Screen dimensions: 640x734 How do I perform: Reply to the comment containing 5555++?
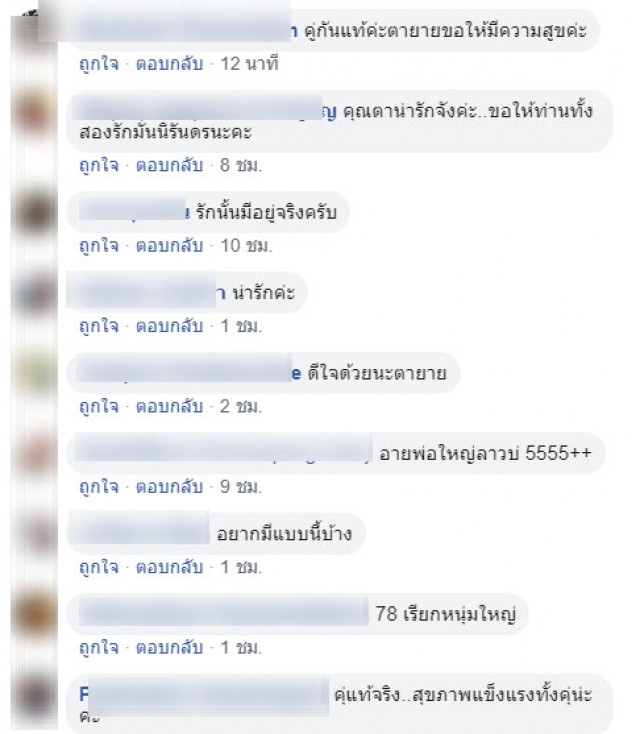click(x=169, y=487)
